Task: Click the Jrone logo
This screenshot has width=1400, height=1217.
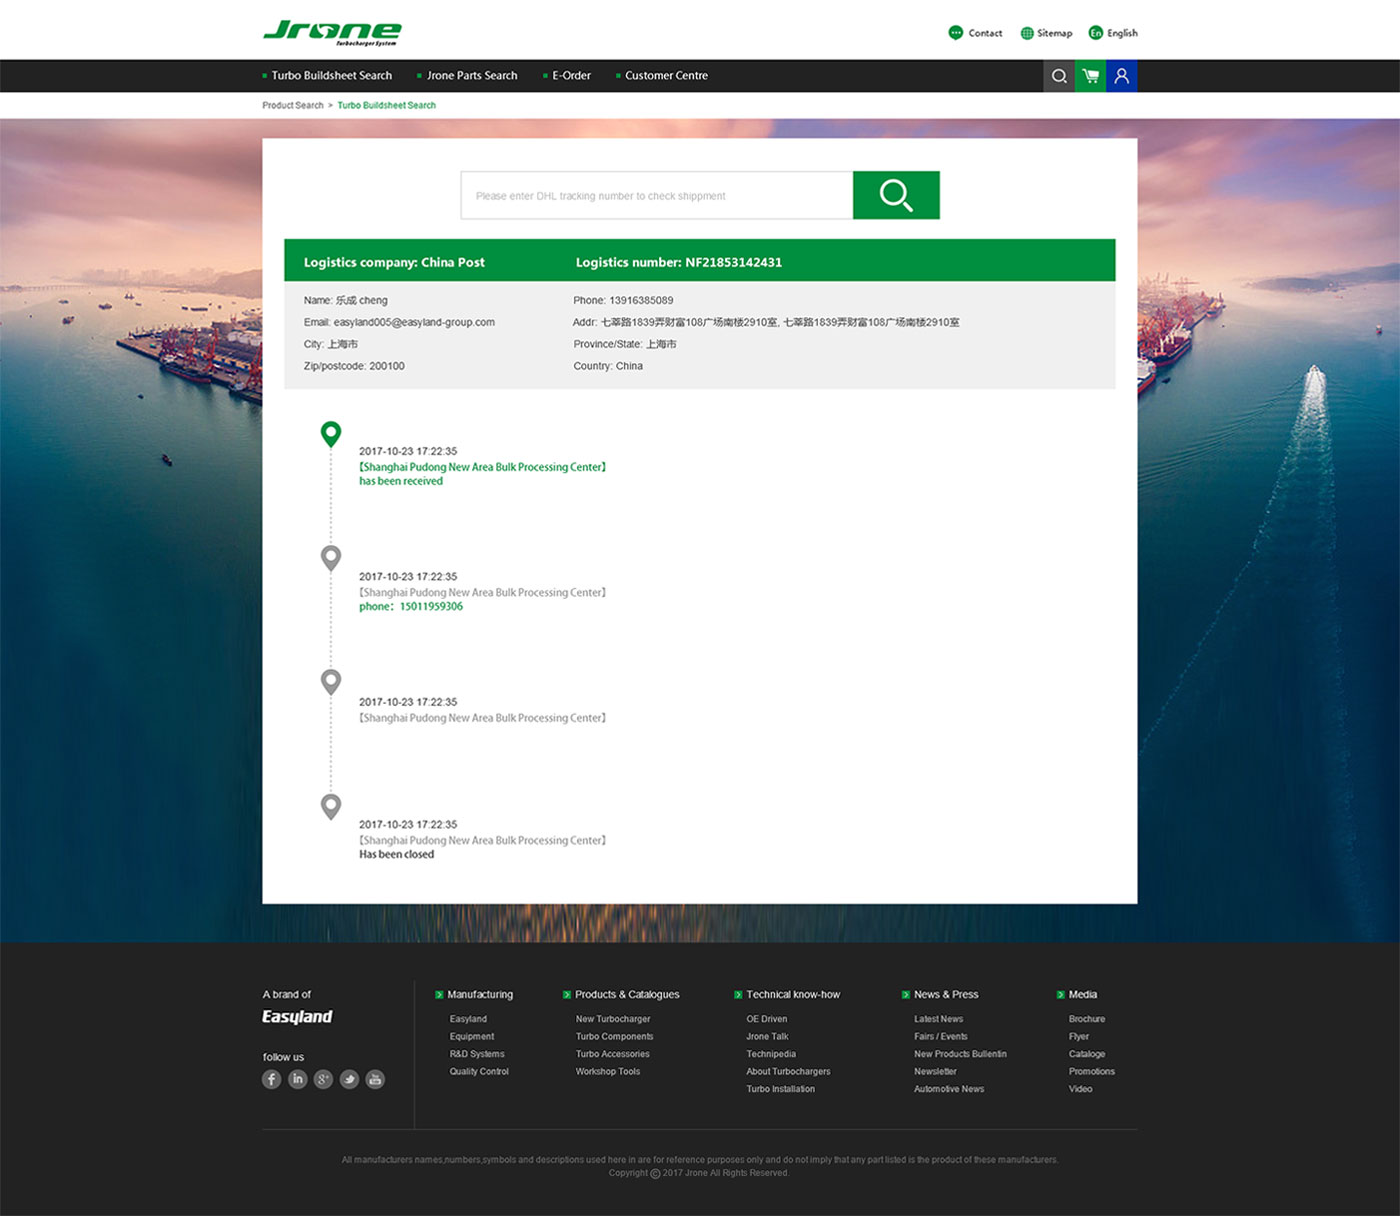Action: point(332,32)
